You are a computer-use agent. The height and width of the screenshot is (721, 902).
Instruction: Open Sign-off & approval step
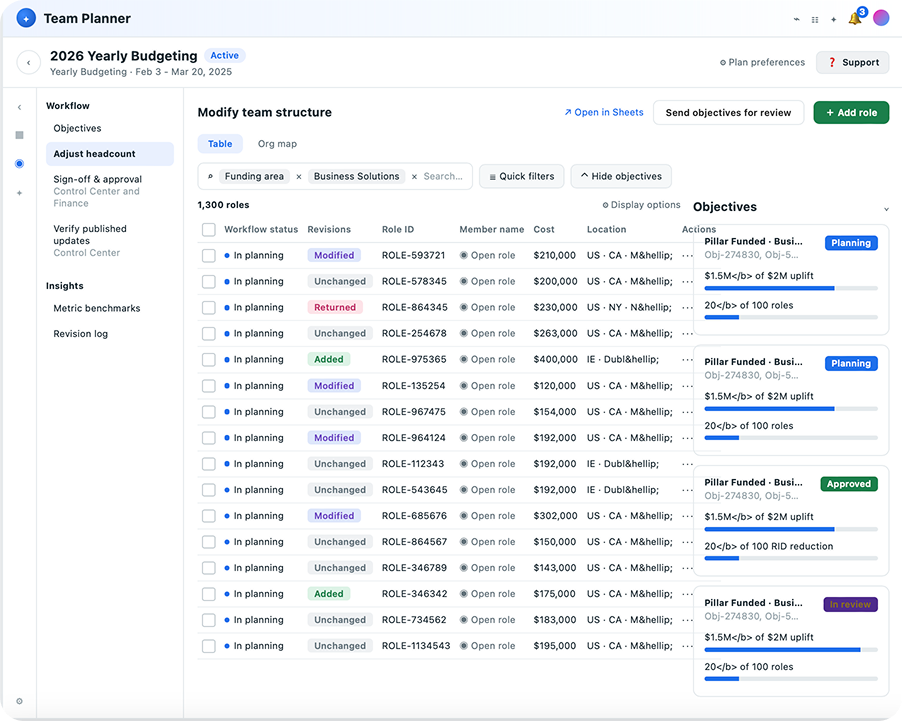pos(110,191)
